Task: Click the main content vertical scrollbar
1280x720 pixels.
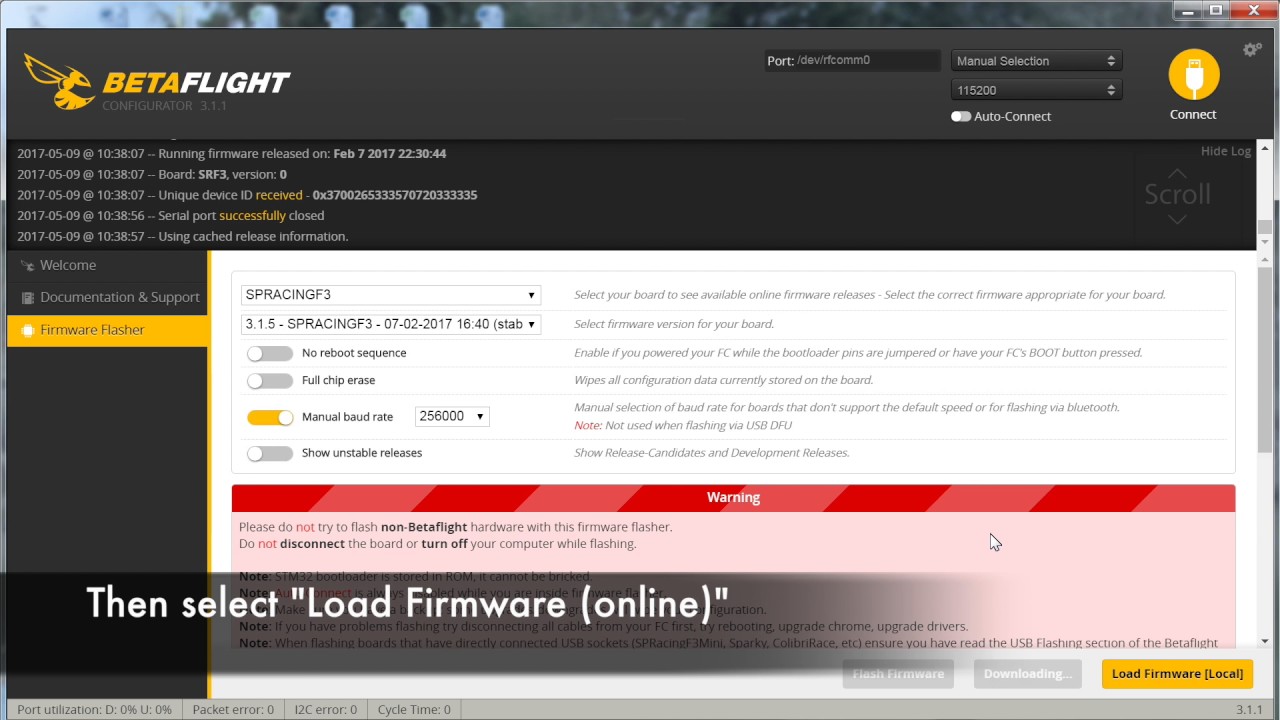Action: click(x=1265, y=448)
